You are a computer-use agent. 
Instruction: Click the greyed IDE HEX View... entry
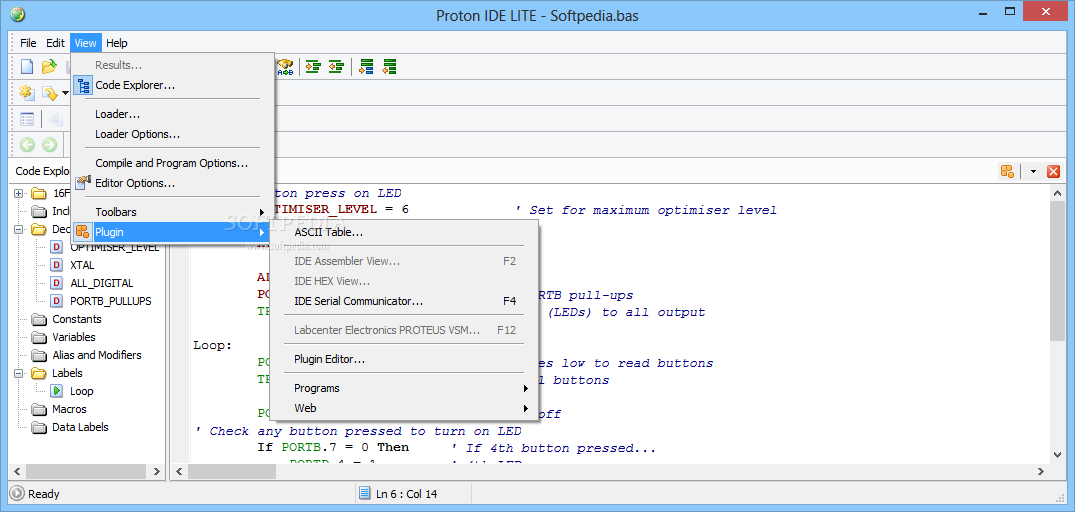(x=404, y=281)
